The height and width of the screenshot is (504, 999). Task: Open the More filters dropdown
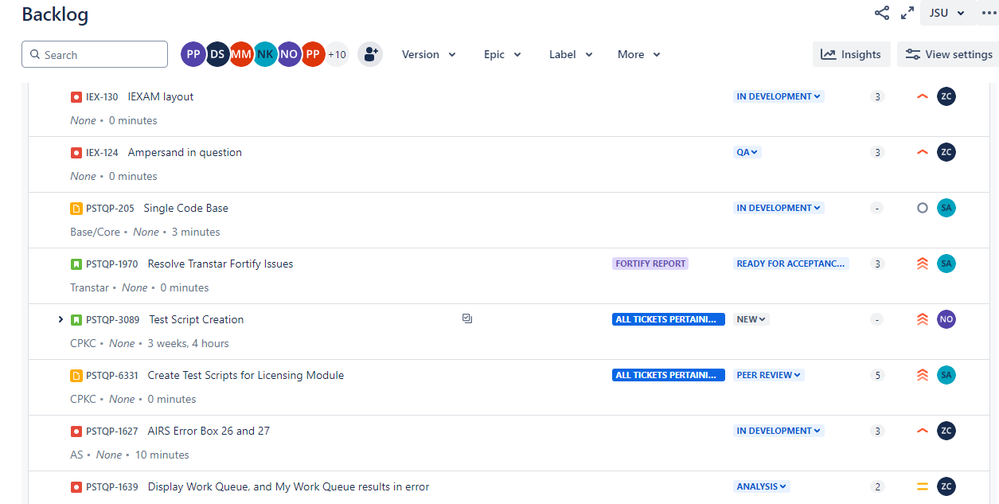tap(638, 54)
